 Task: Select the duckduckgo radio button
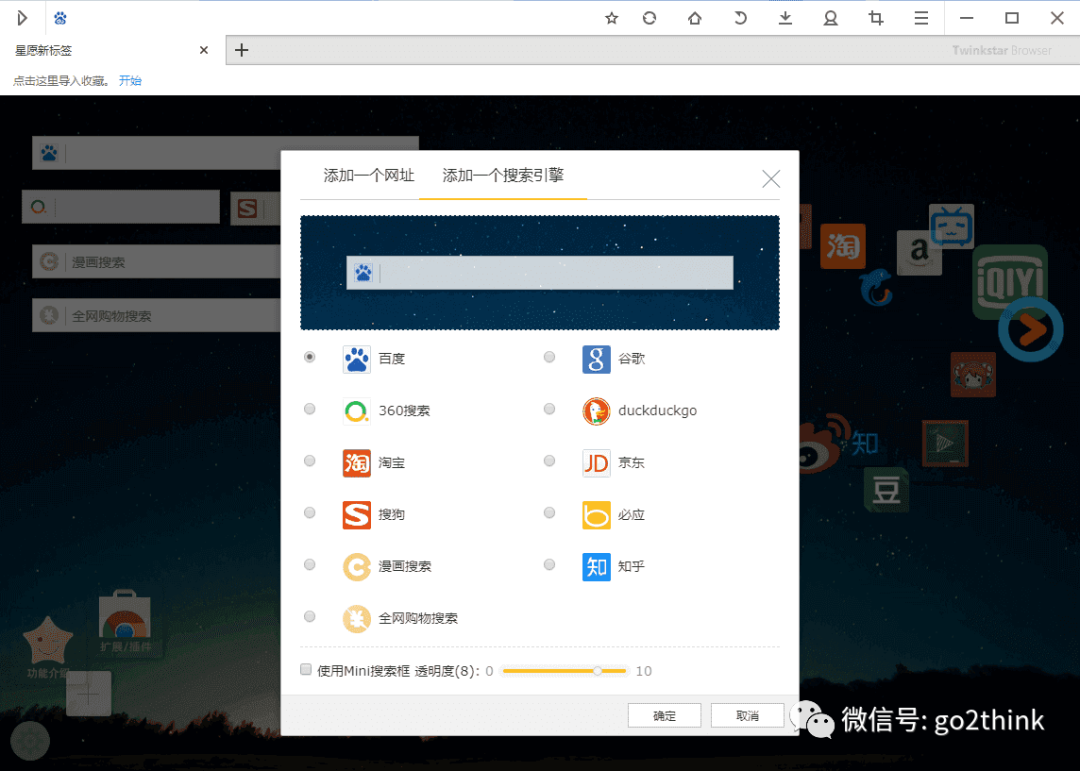click(x=549, y=409)
